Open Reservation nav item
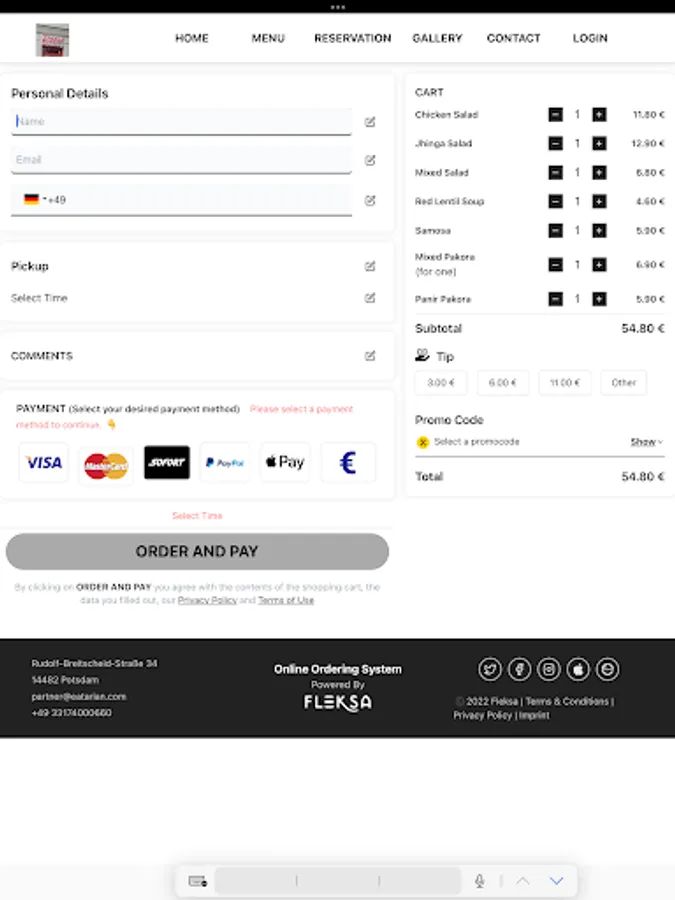The image size is (675, 900). point(352,38)
